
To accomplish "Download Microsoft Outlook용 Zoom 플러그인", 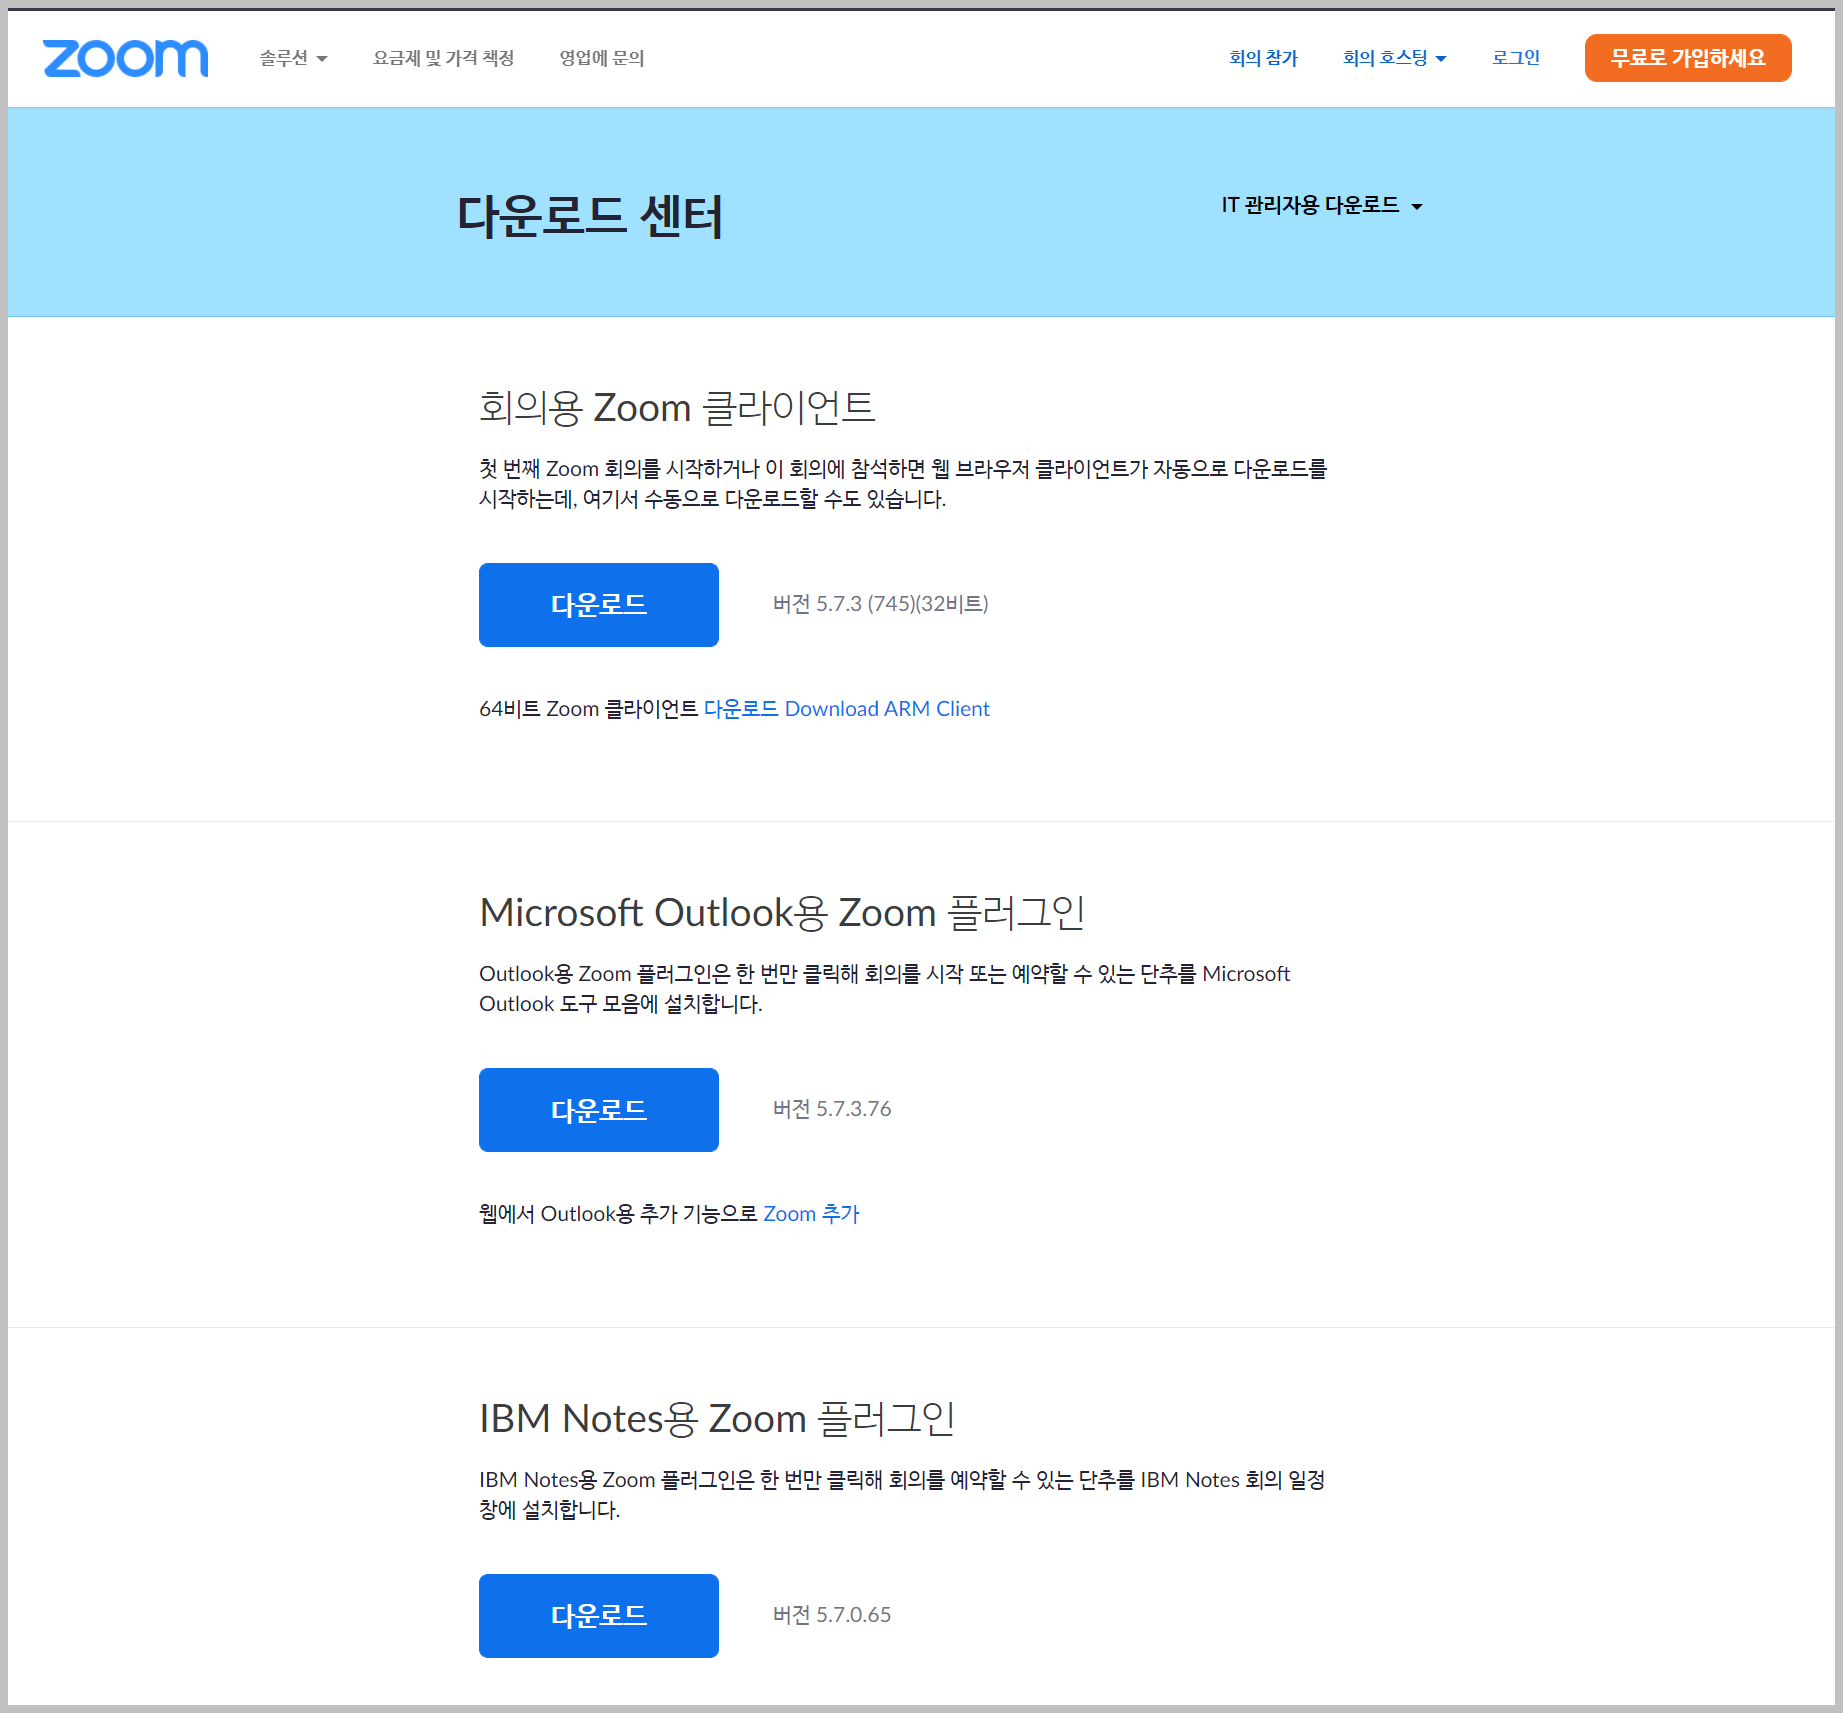I will tap(599, 1110).
